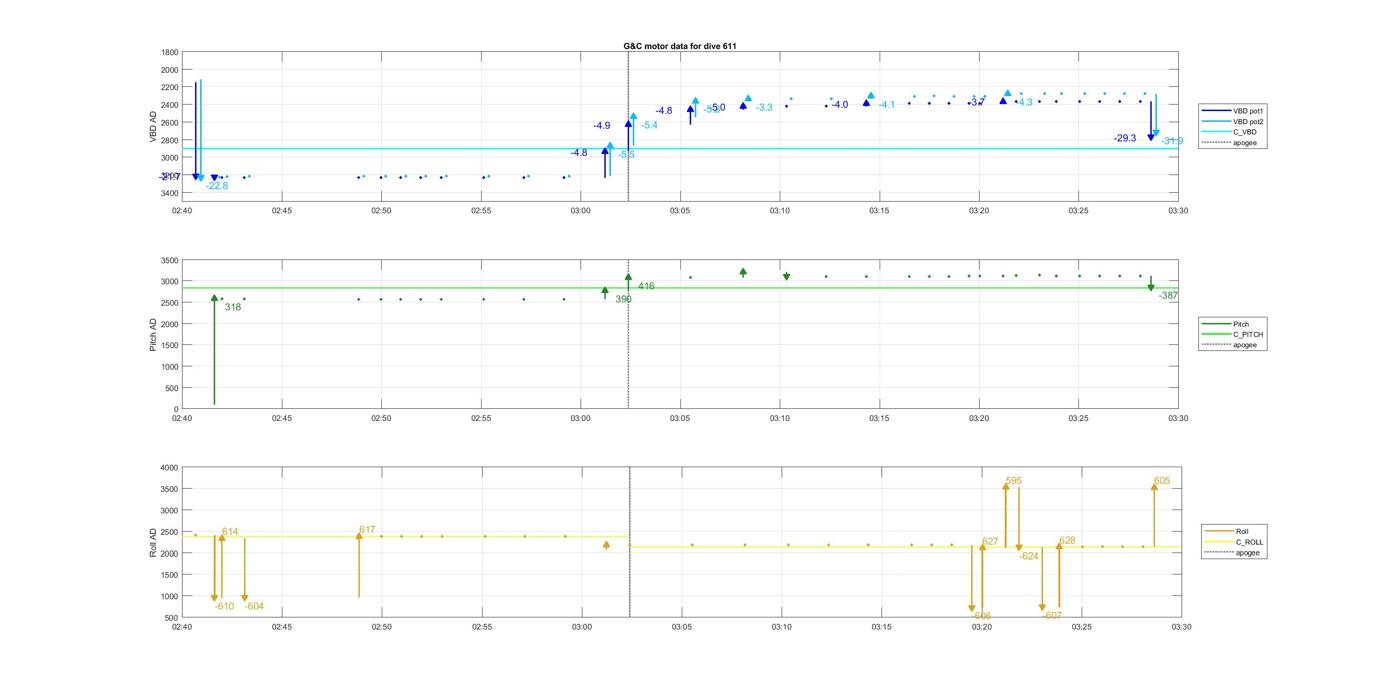Click the 'Pitch AD' y-axis label
Image resolution: width=1400 pixels, height=693 pixels.
coord(153,334)
